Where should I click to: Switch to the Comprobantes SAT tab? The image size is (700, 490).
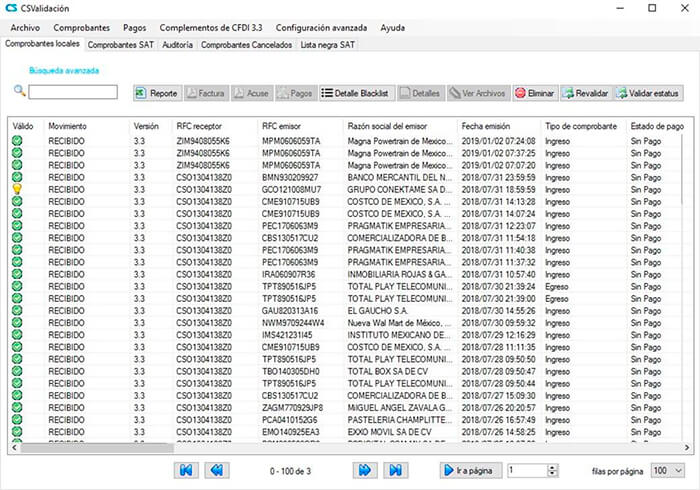(x=119, y=45)
